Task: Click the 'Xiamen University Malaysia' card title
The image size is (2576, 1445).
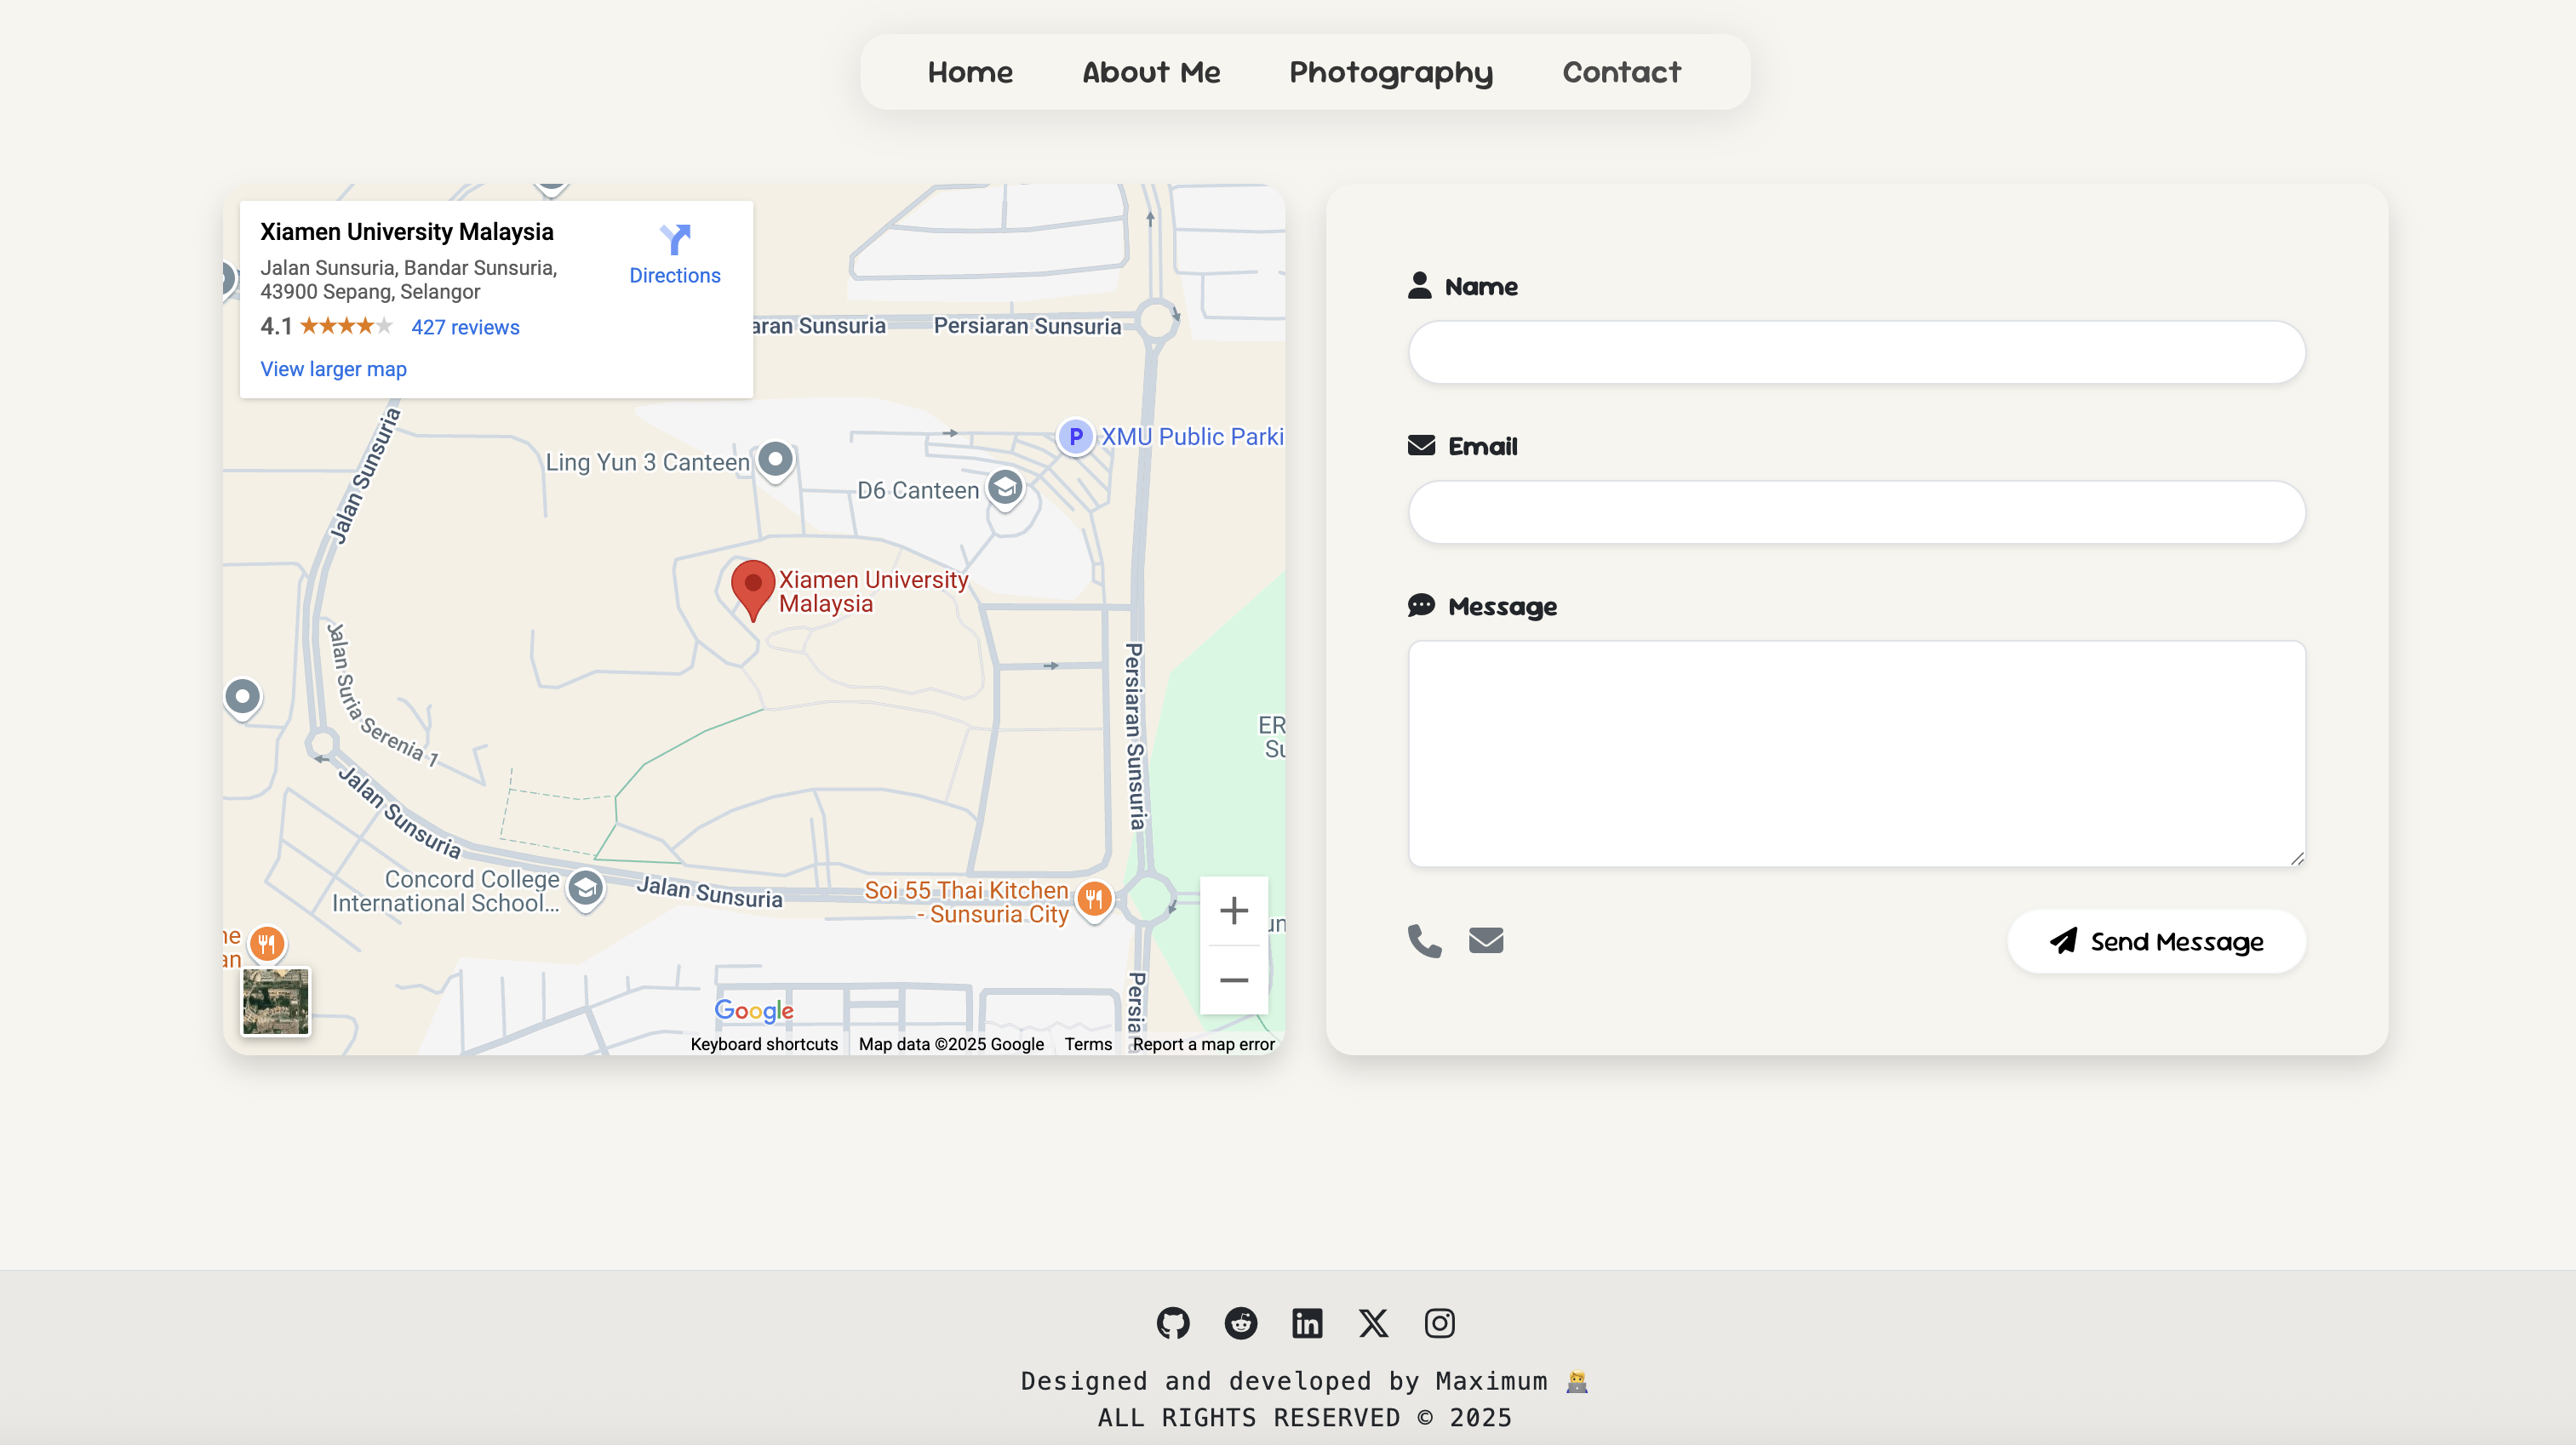Action: click(x=406, y=232)
